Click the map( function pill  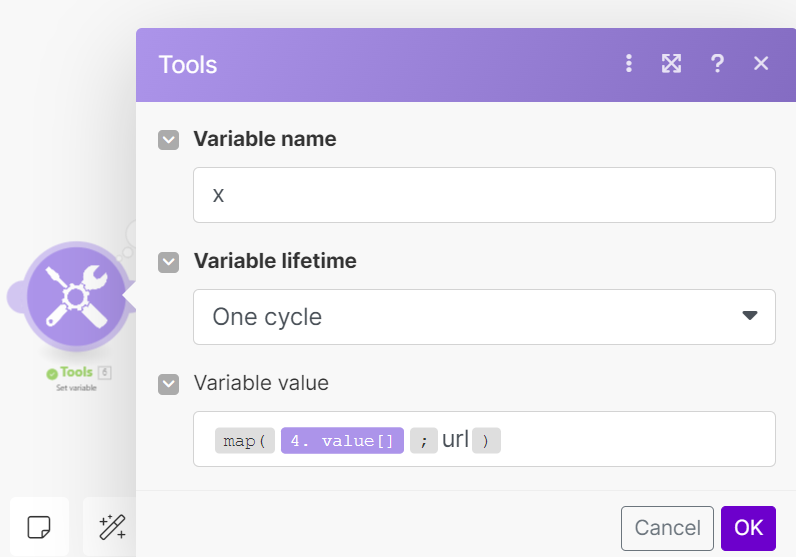[244, 441]
